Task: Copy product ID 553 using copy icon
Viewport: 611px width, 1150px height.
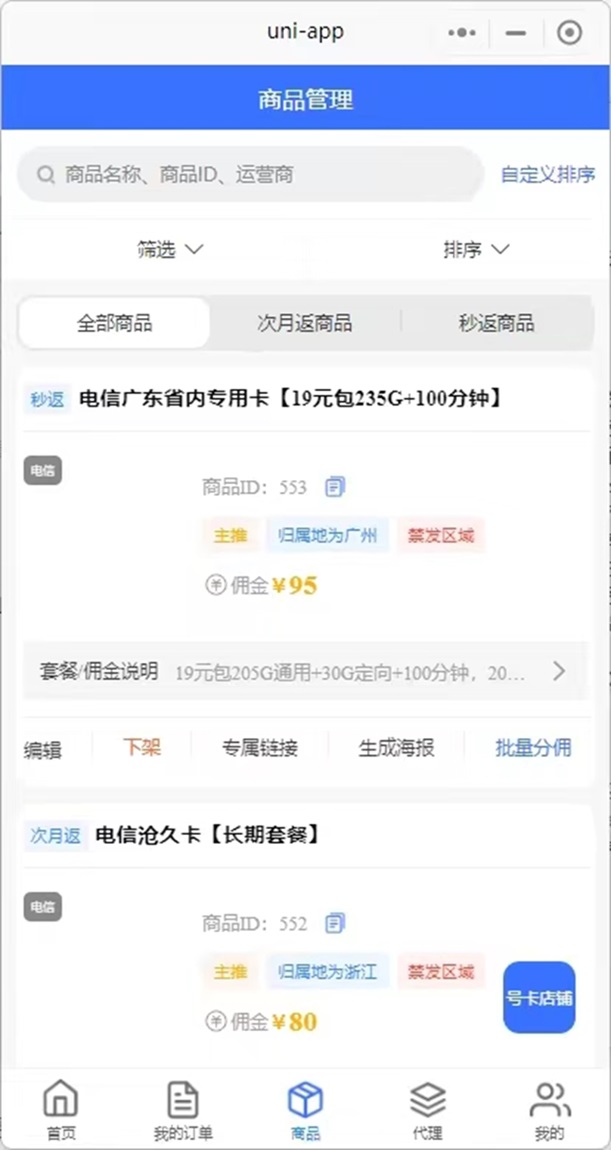Action: (x=334, y=486)
